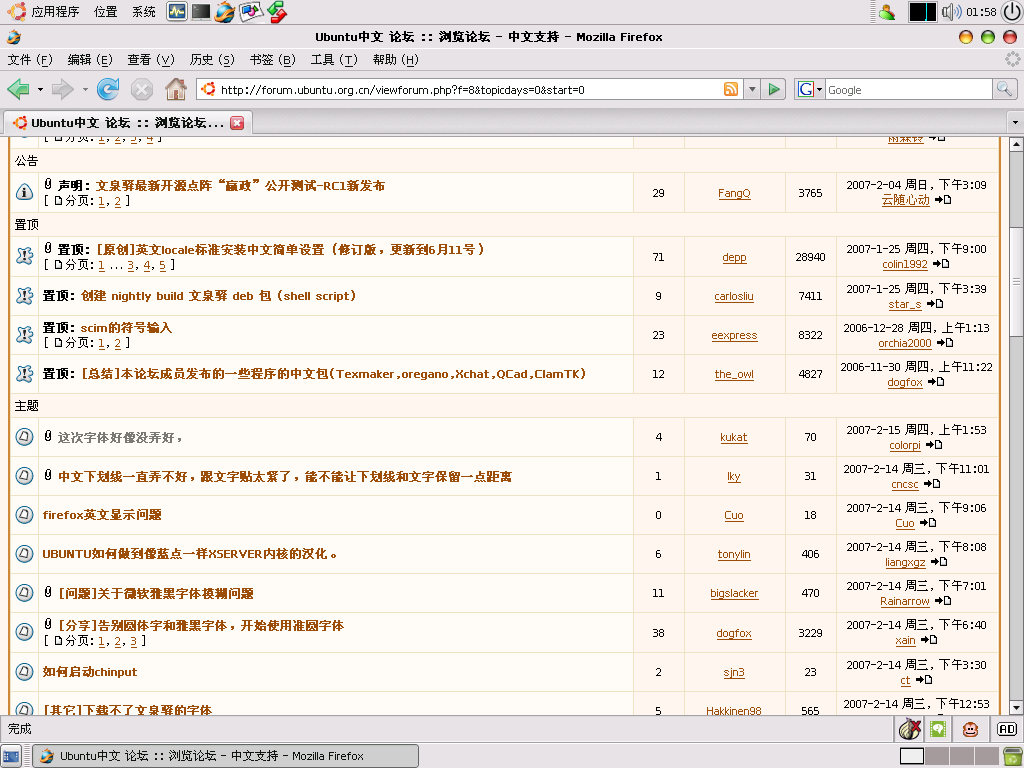Click show desktop icon in bottom panel
The height and width of the screenshot is (768, 1024).
(11, 756)
